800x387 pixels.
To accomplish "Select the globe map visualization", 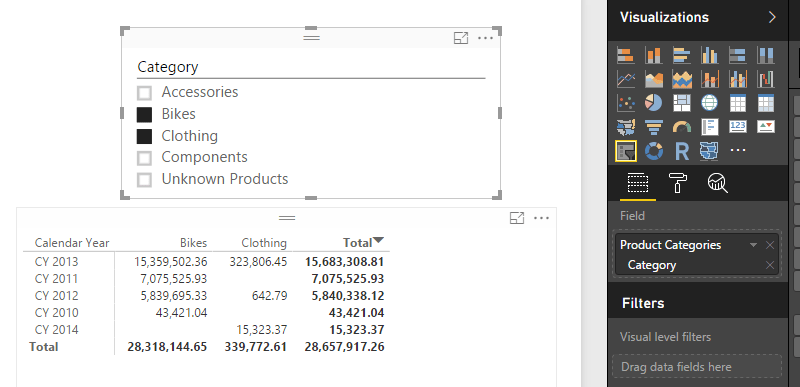I will point(709,103).
